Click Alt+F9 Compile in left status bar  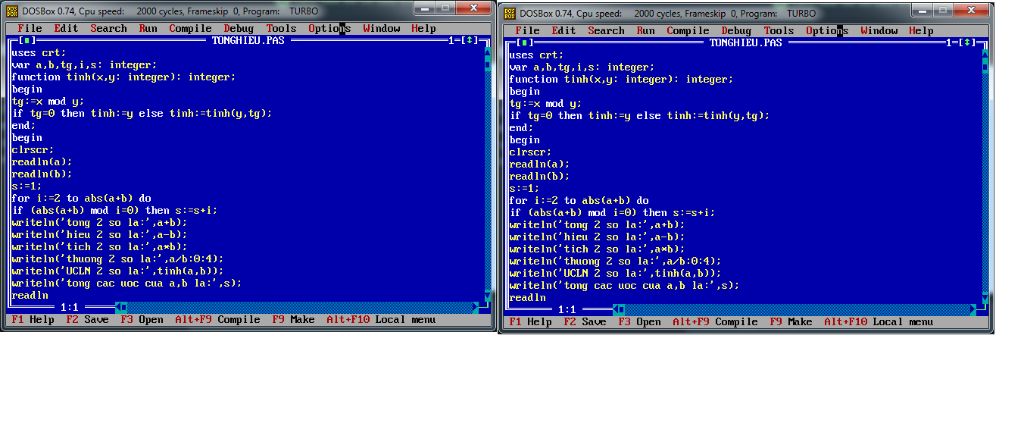click(x=217, y=320)
